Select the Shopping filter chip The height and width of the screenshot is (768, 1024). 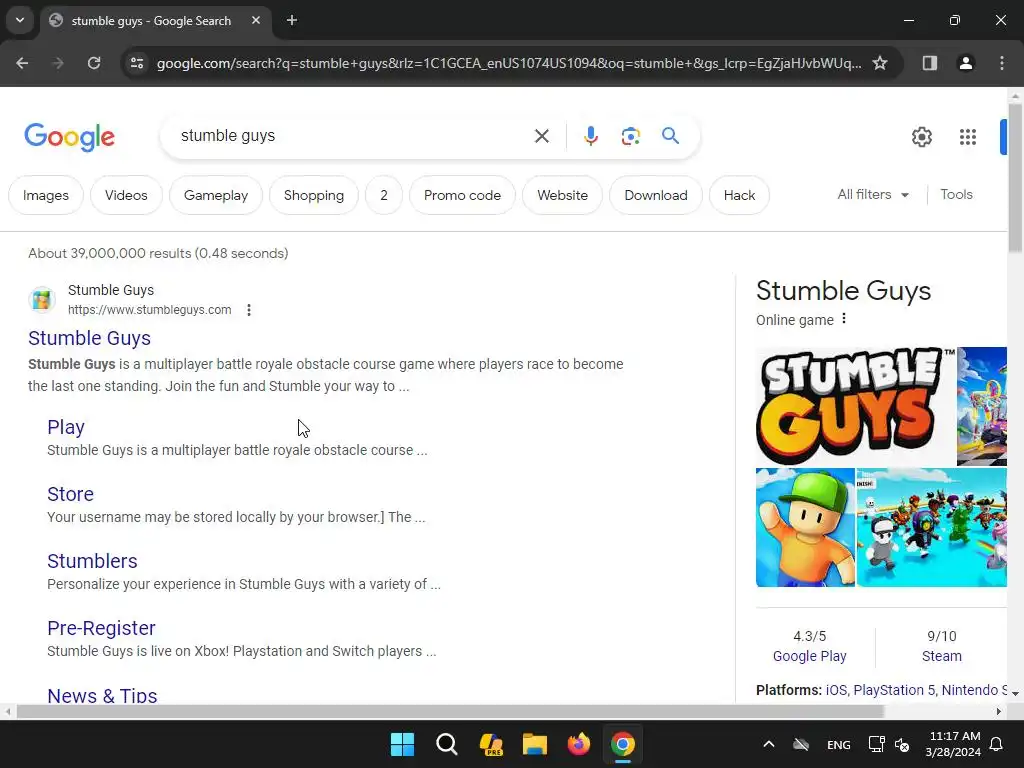click(313, 195)
